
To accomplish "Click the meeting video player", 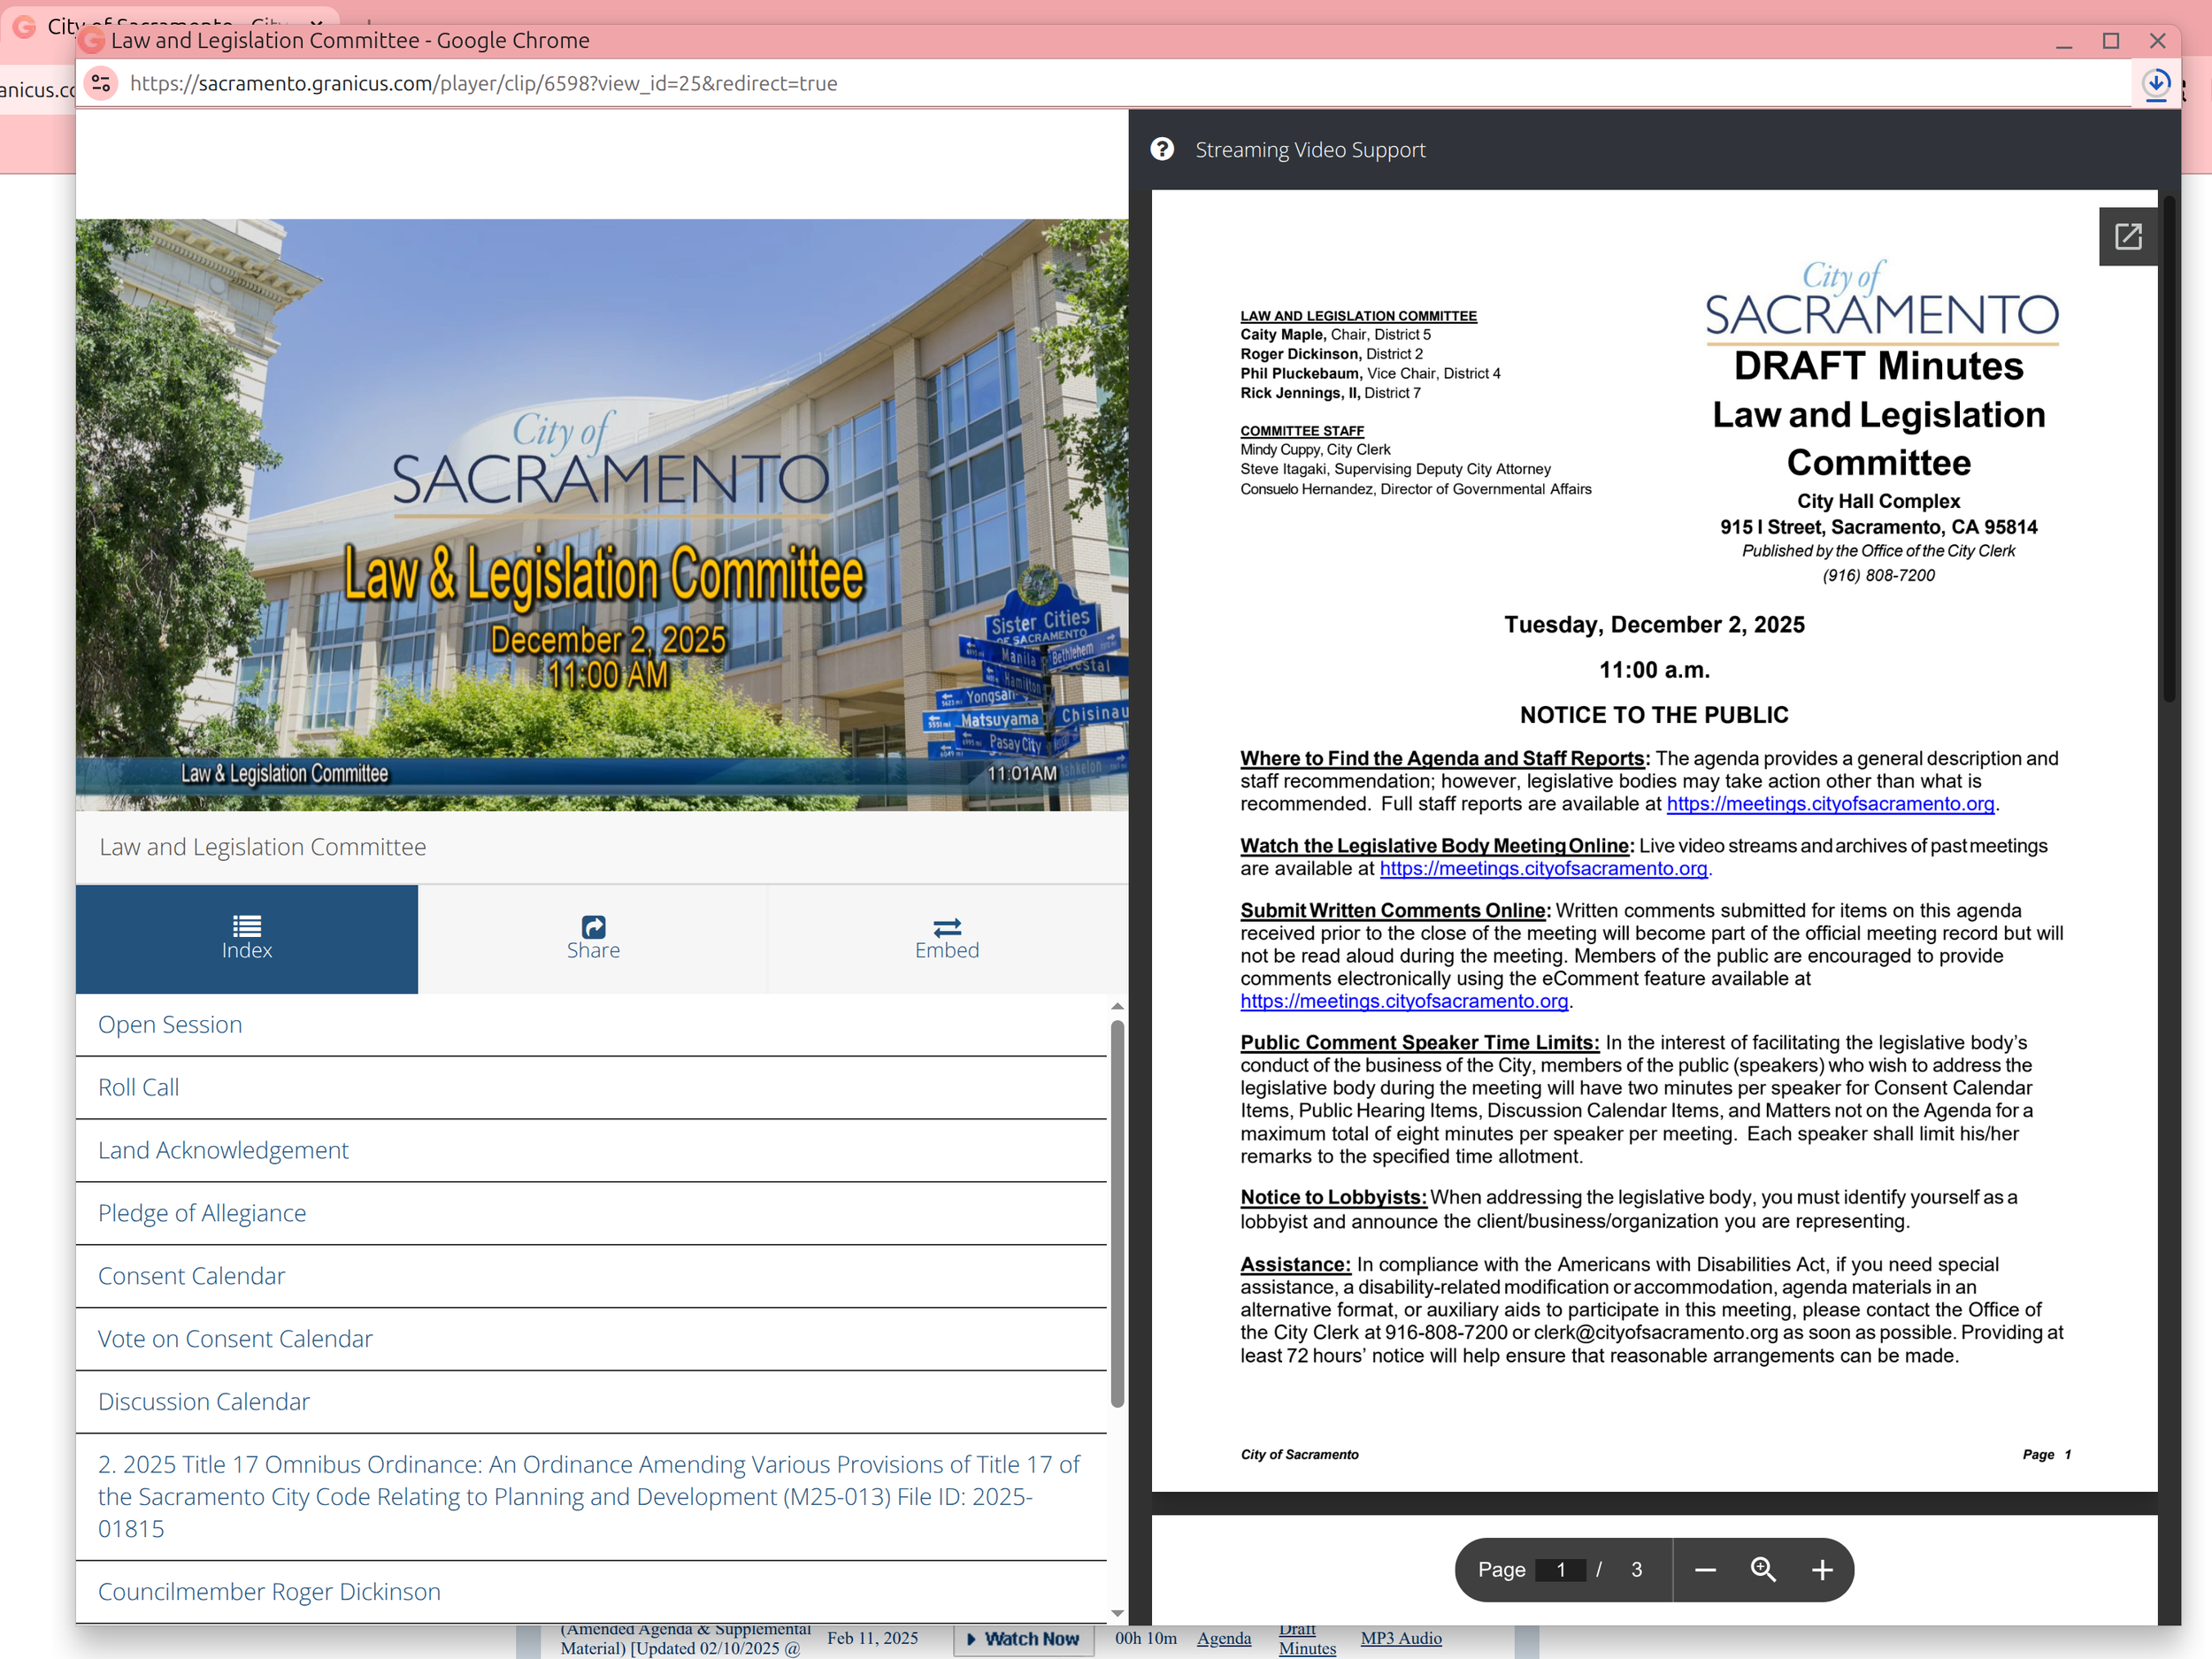I will pyautogui.click(x=602, y=515).
